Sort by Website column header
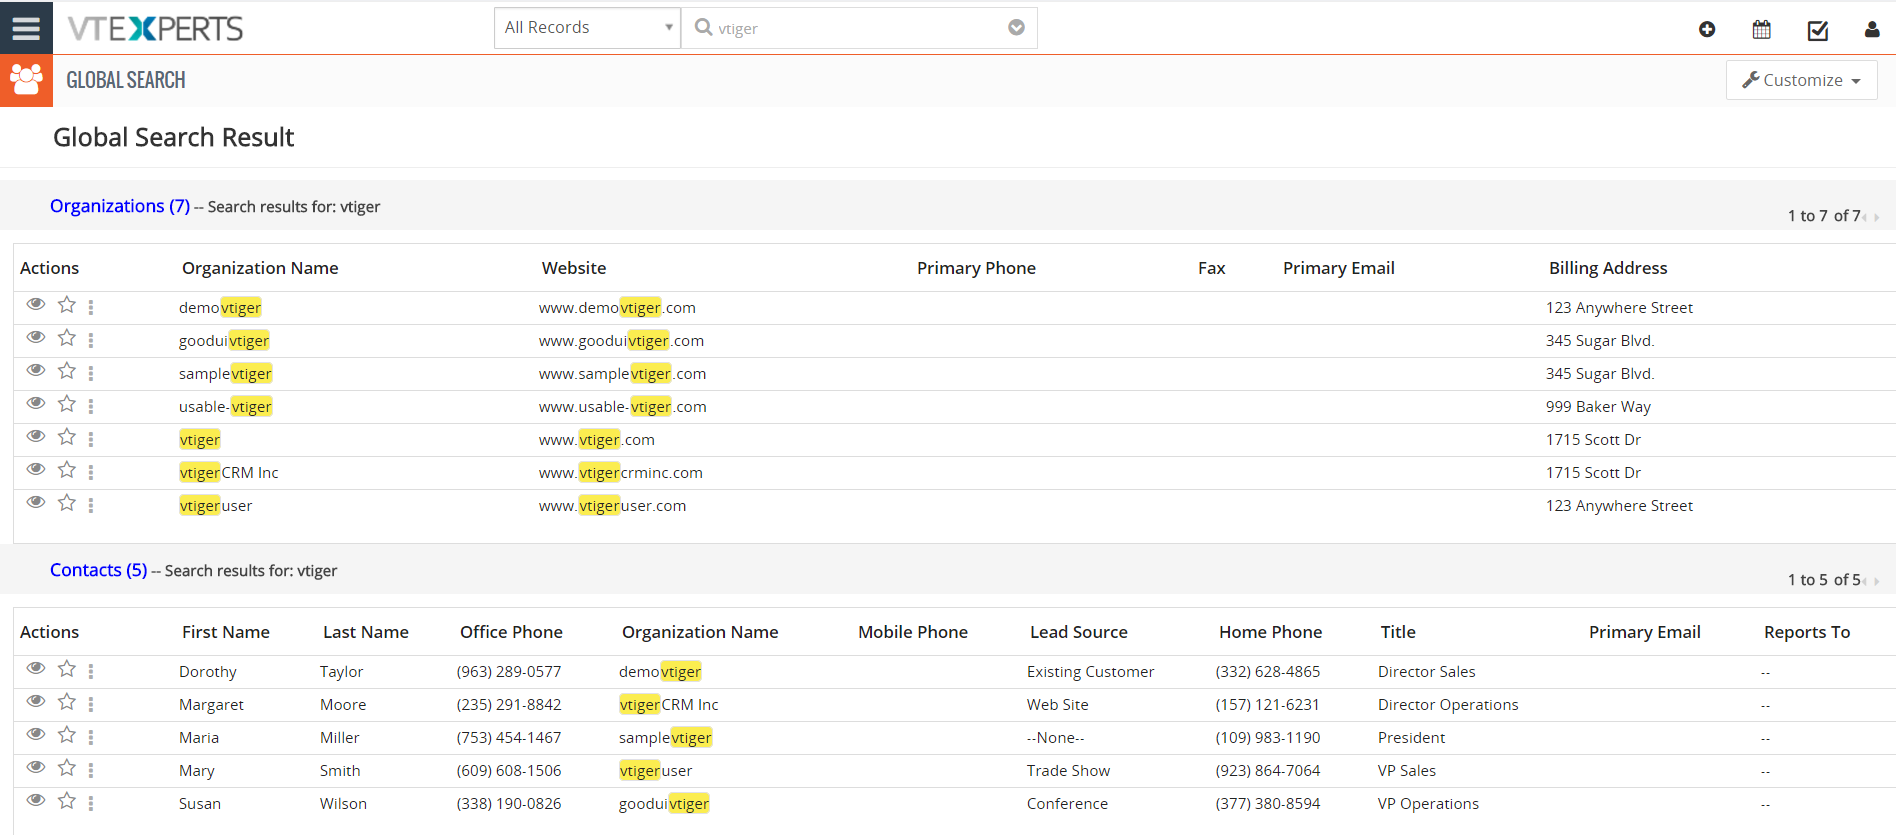The width and height of the screenshot is (1896, 835). tap(574, 268)
